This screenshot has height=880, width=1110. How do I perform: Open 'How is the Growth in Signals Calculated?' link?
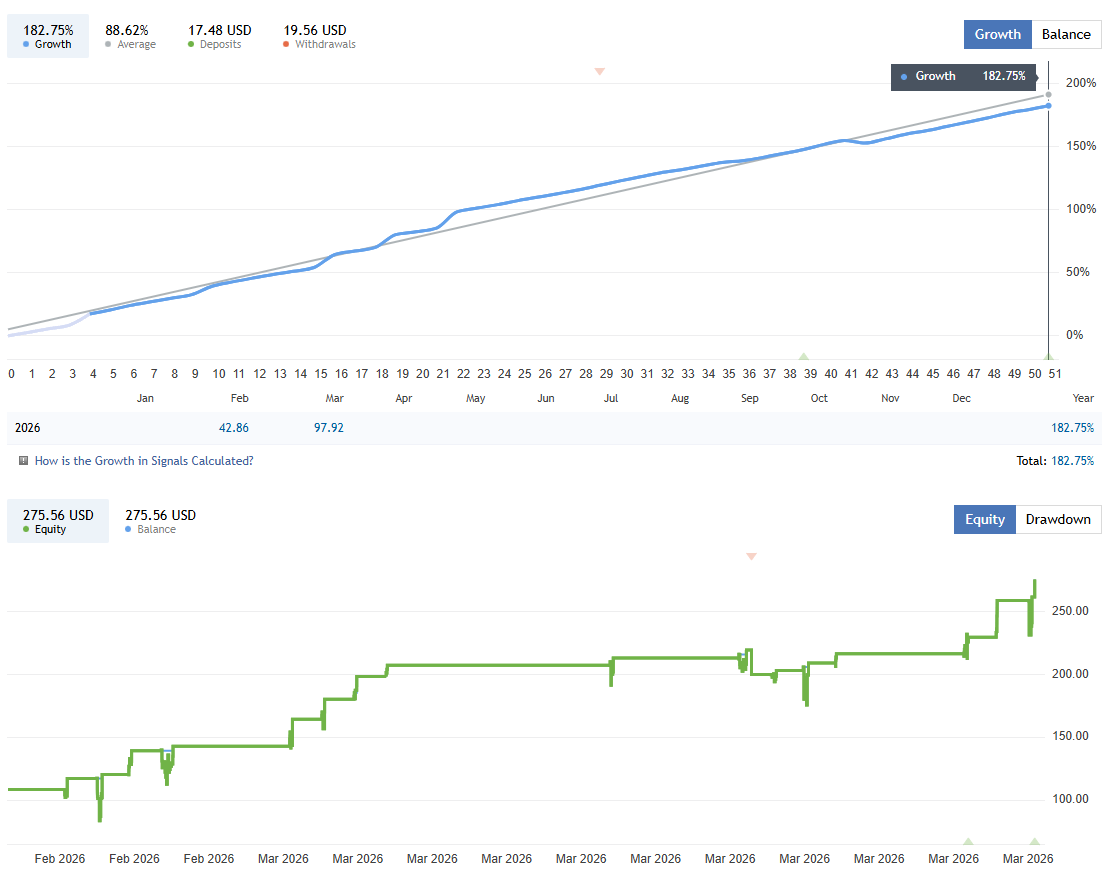pyautogui.click(x=144, y=461)
